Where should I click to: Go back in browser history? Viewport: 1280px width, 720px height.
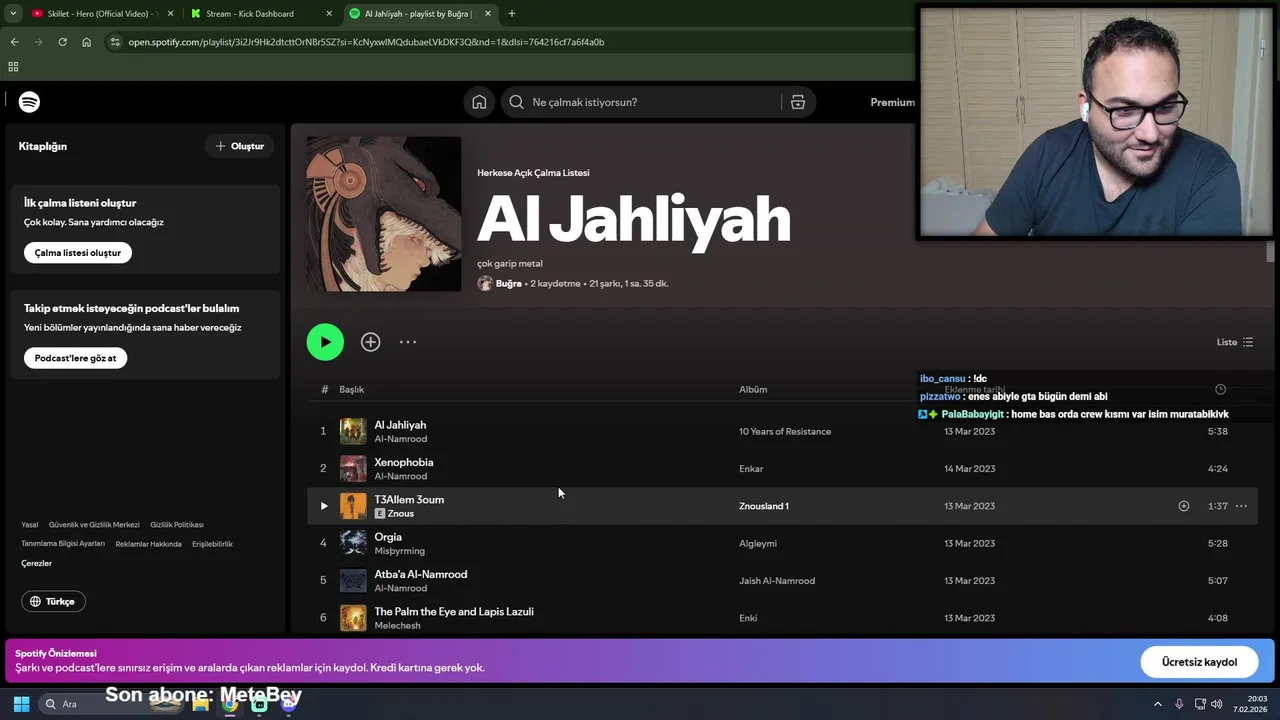tap(14, 42)
